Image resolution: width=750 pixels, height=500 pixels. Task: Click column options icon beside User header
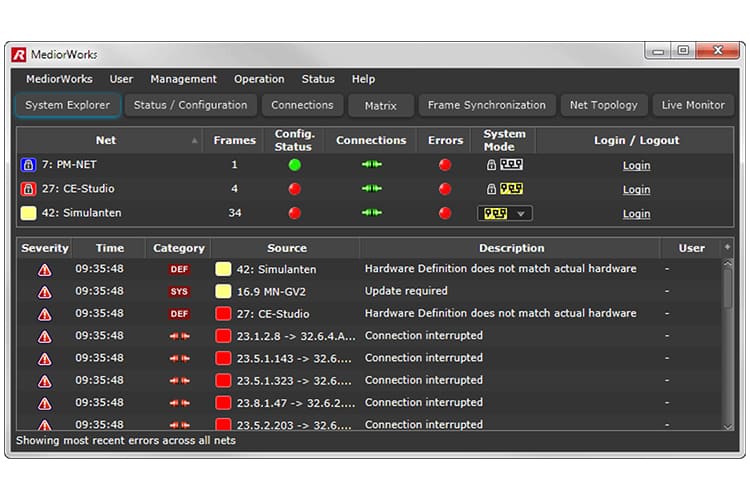tap(727, 247)
